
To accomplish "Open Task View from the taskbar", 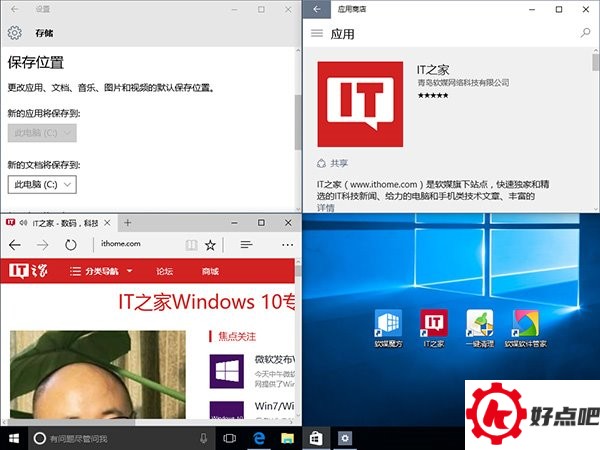I will (x=229, y=438).
